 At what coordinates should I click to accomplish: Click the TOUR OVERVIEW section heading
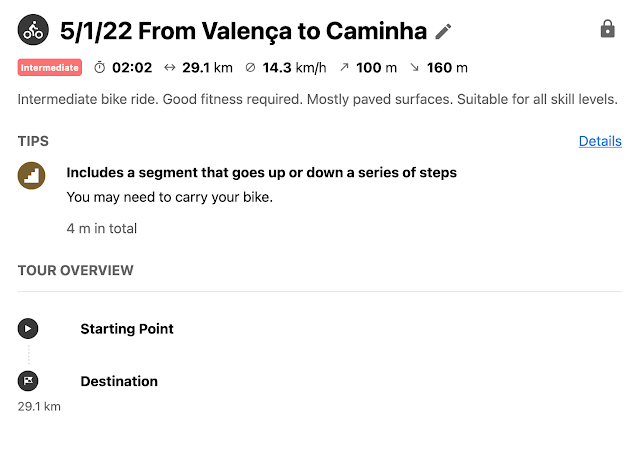(x=76, y=270)
